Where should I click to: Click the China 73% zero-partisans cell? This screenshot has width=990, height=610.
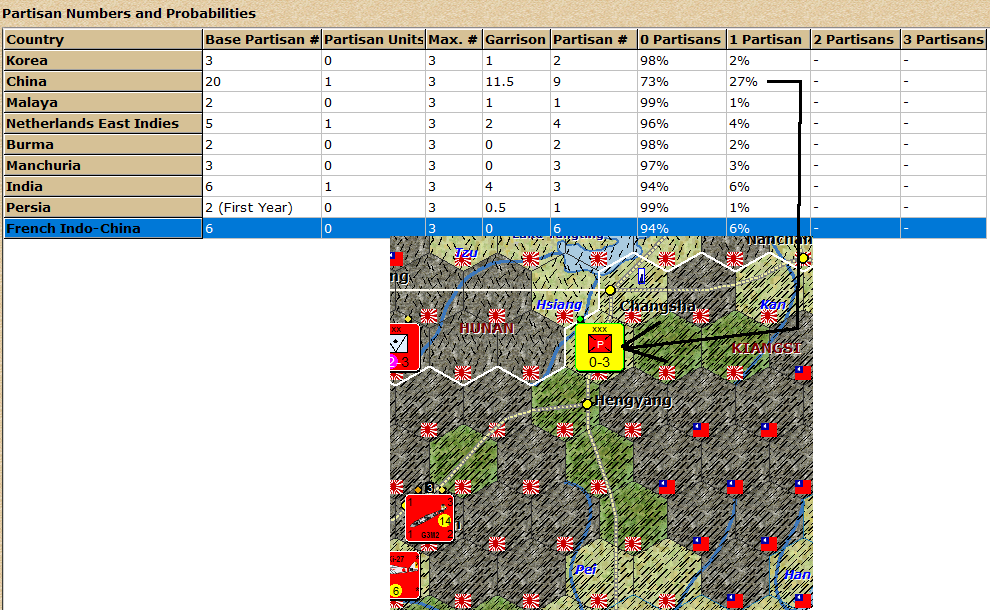pyautogui.click(x=682, y=81)
